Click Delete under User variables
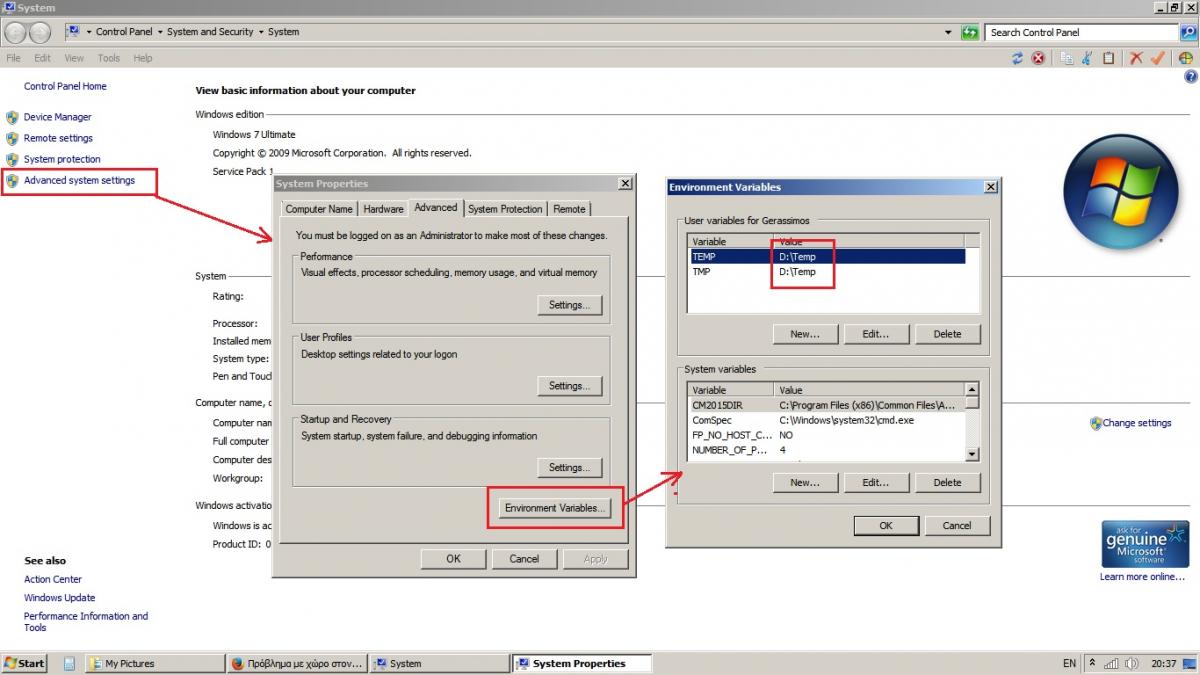Image resolution: width=1200 pixels, height=675 pixels. (947, 334)
